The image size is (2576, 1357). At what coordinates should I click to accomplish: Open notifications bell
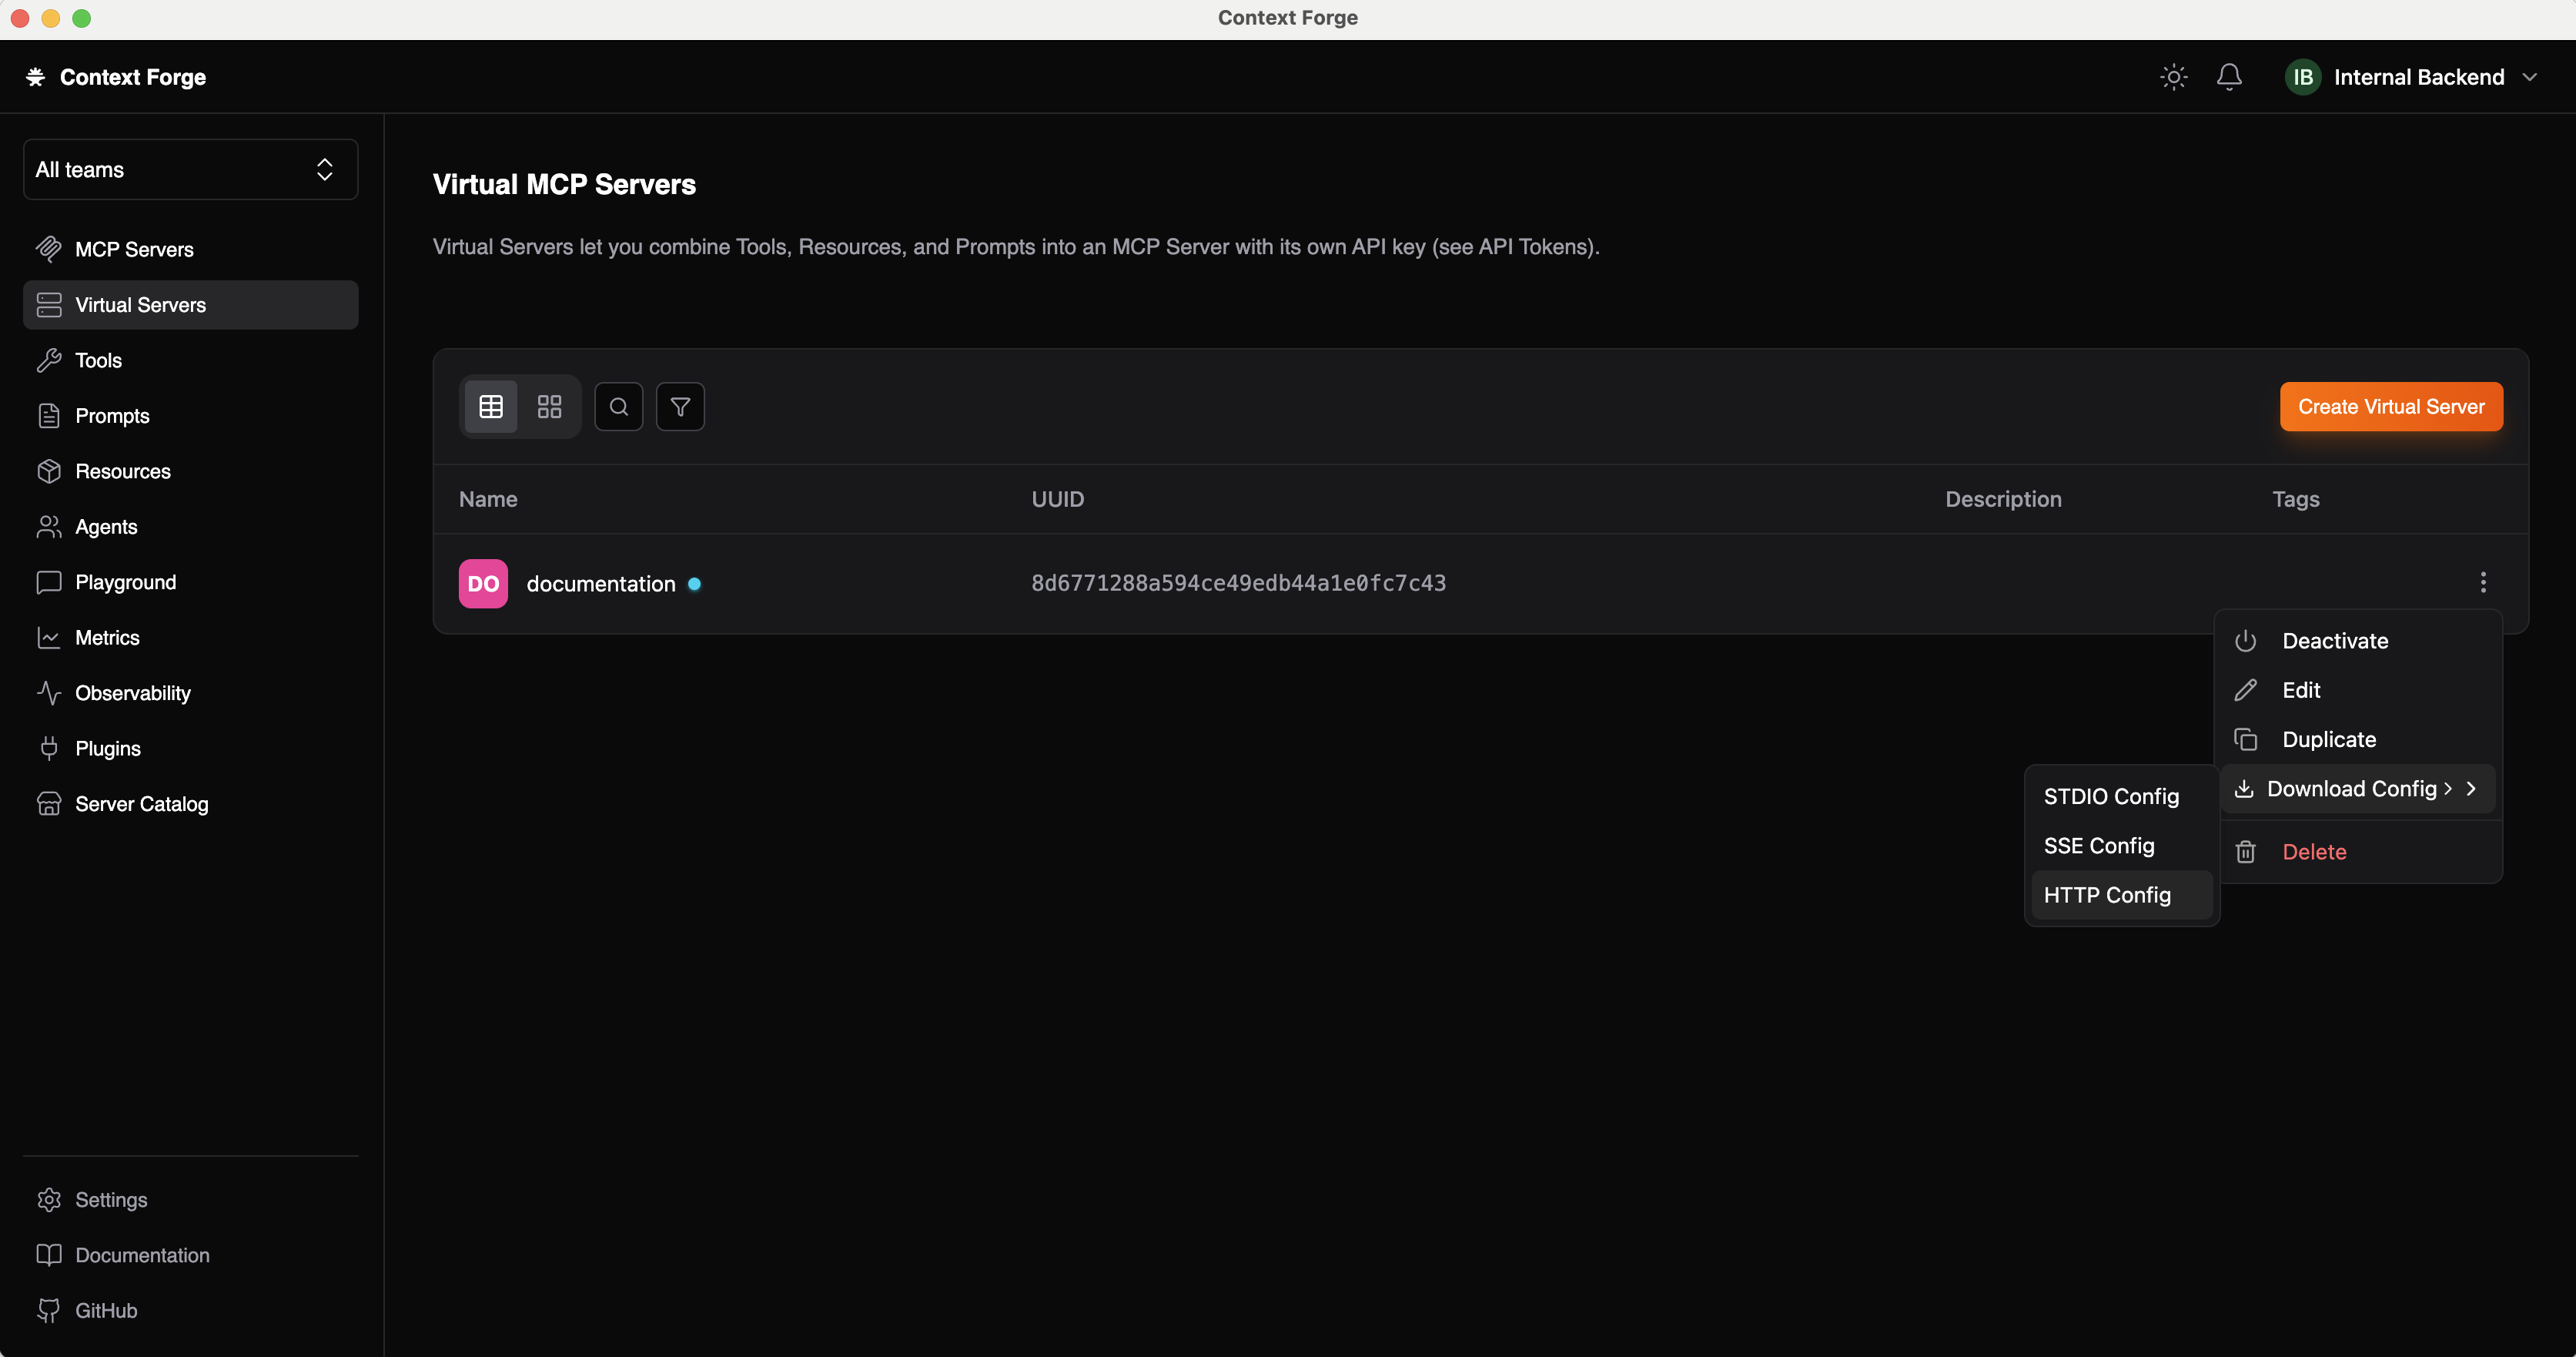[x=2229, y=77]
